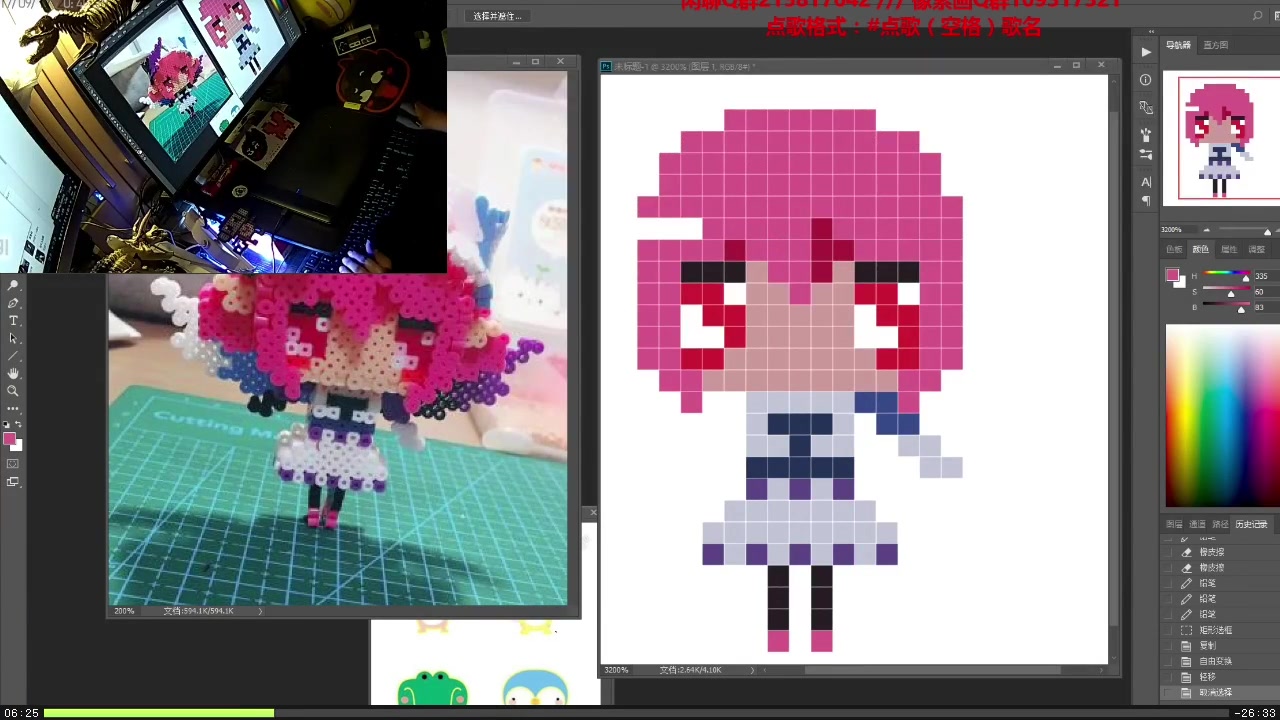The height and width of the screenshot is (720, 1280).
Task: Click the toolbar background white color swatch
Action: [x=17, y=445]
